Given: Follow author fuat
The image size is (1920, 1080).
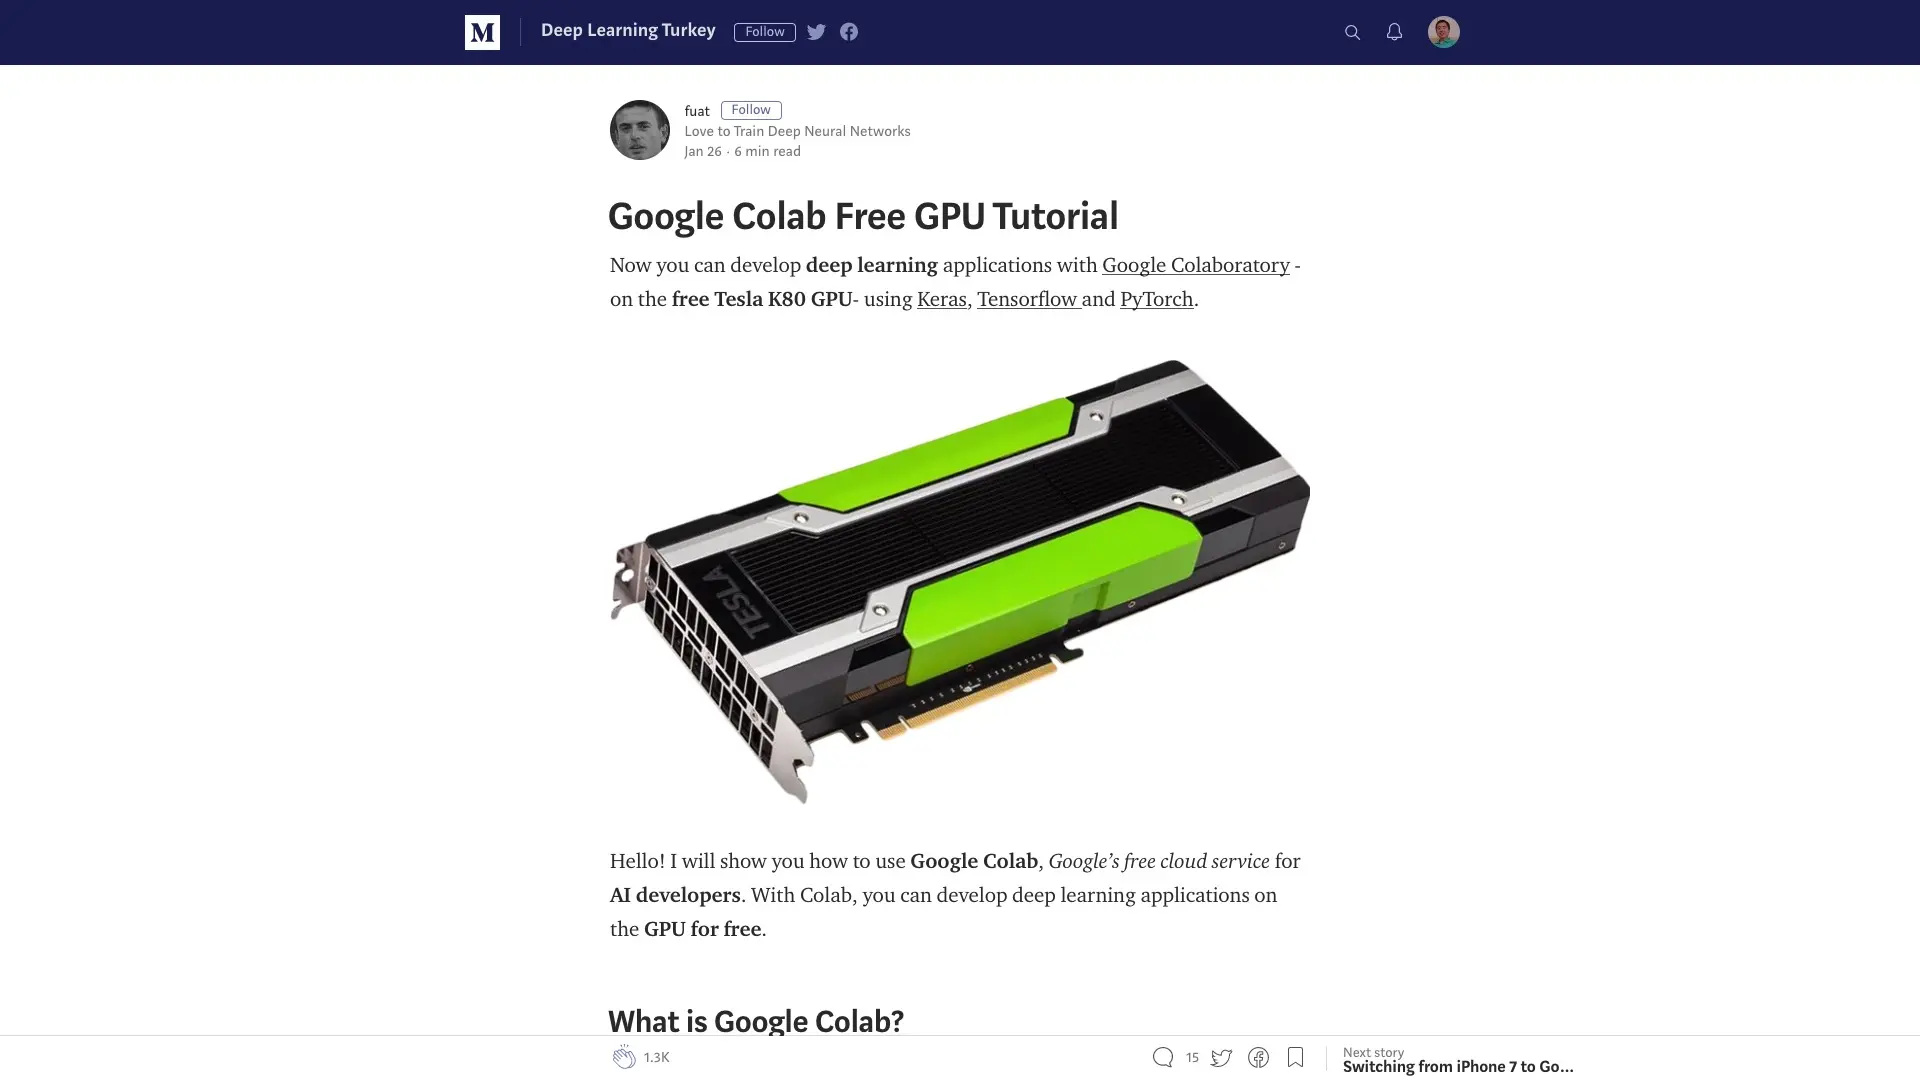Looking at the screenshot, I should point(751,110).
